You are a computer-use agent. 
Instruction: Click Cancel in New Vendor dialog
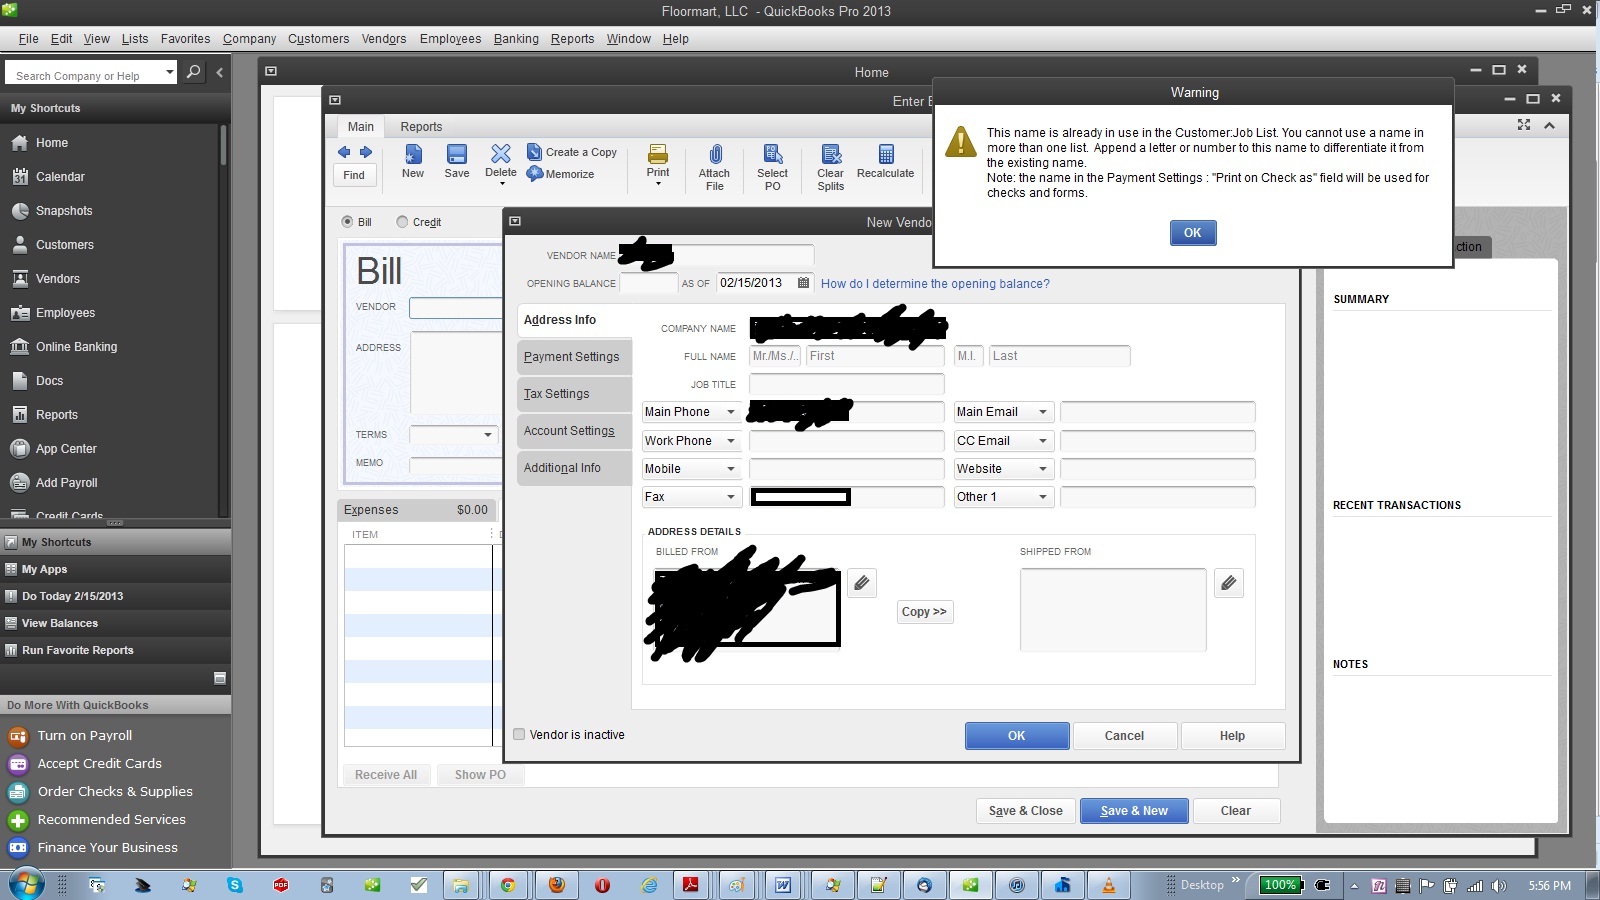click(x=1124, y=736)
